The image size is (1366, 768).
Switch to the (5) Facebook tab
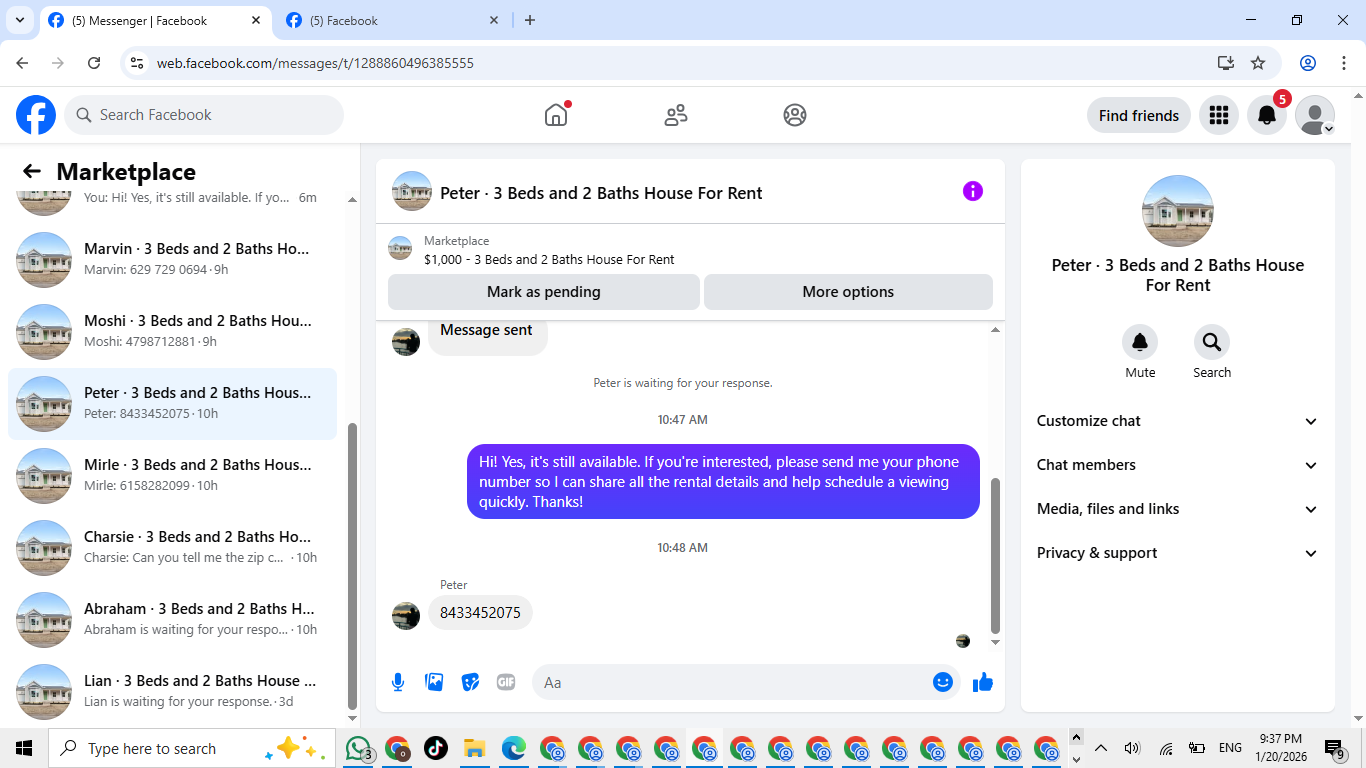pos(393,20)
